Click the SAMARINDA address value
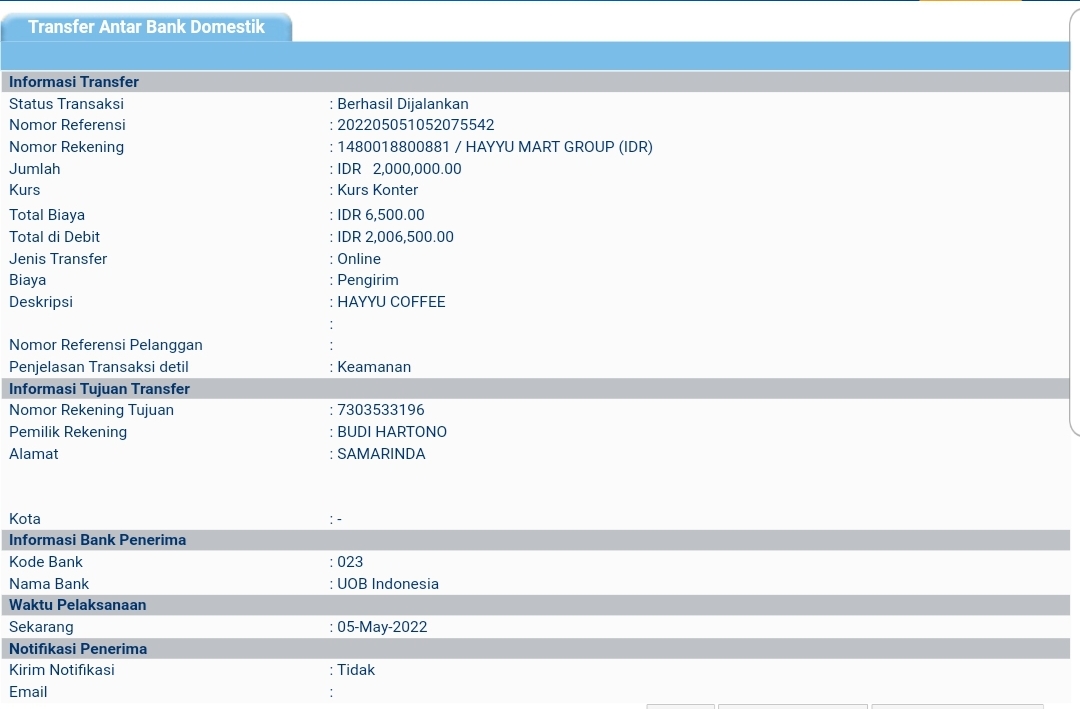Image resolution: width=1080 pixels, height=709 pixels. click(x=381, y=454)
